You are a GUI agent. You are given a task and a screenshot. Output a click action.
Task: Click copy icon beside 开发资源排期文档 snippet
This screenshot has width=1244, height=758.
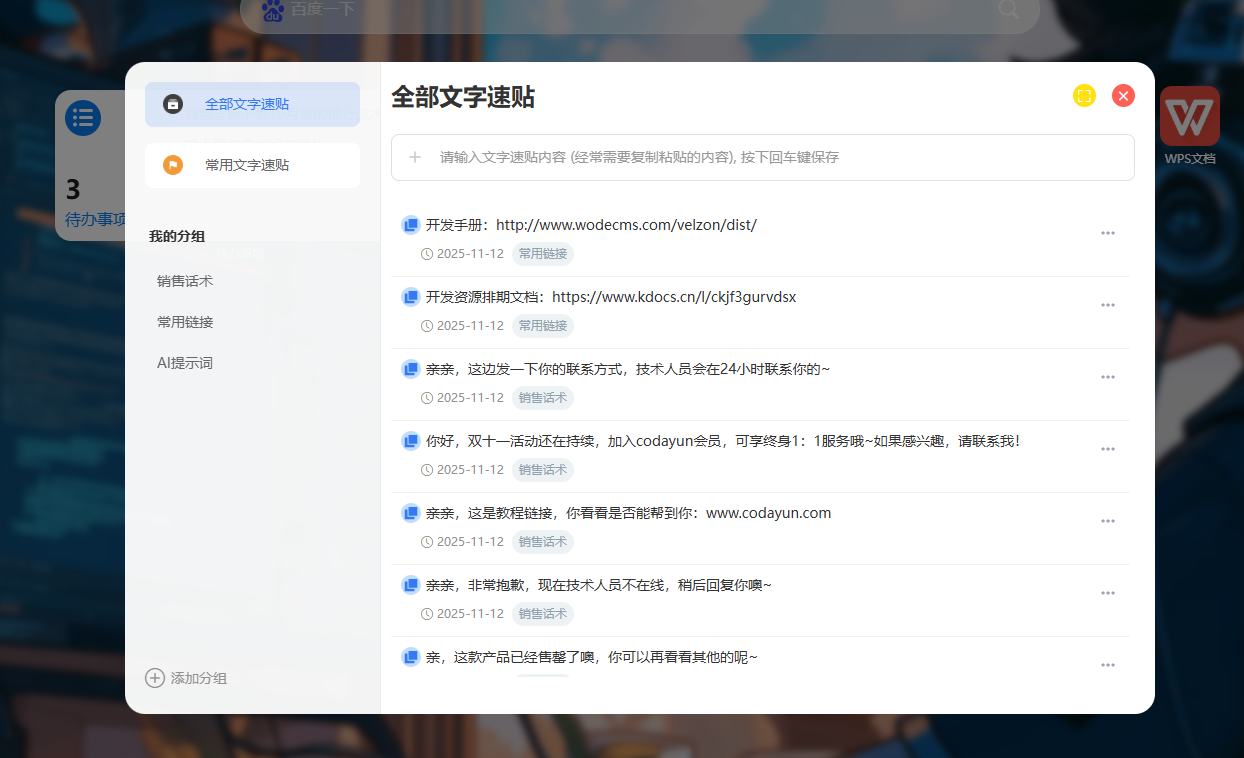410,297
